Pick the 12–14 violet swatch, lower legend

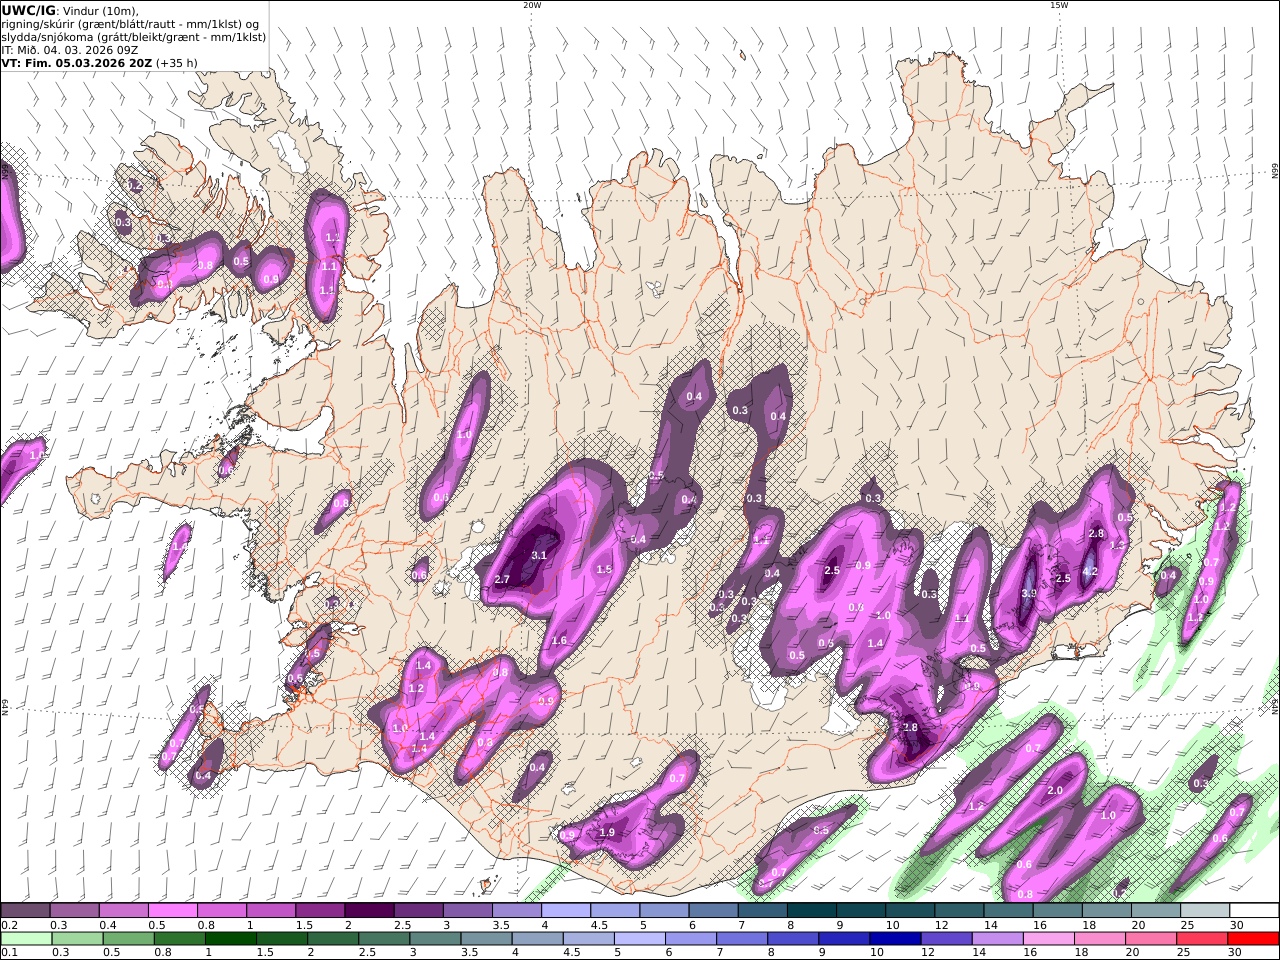click(x=946, y=939)
